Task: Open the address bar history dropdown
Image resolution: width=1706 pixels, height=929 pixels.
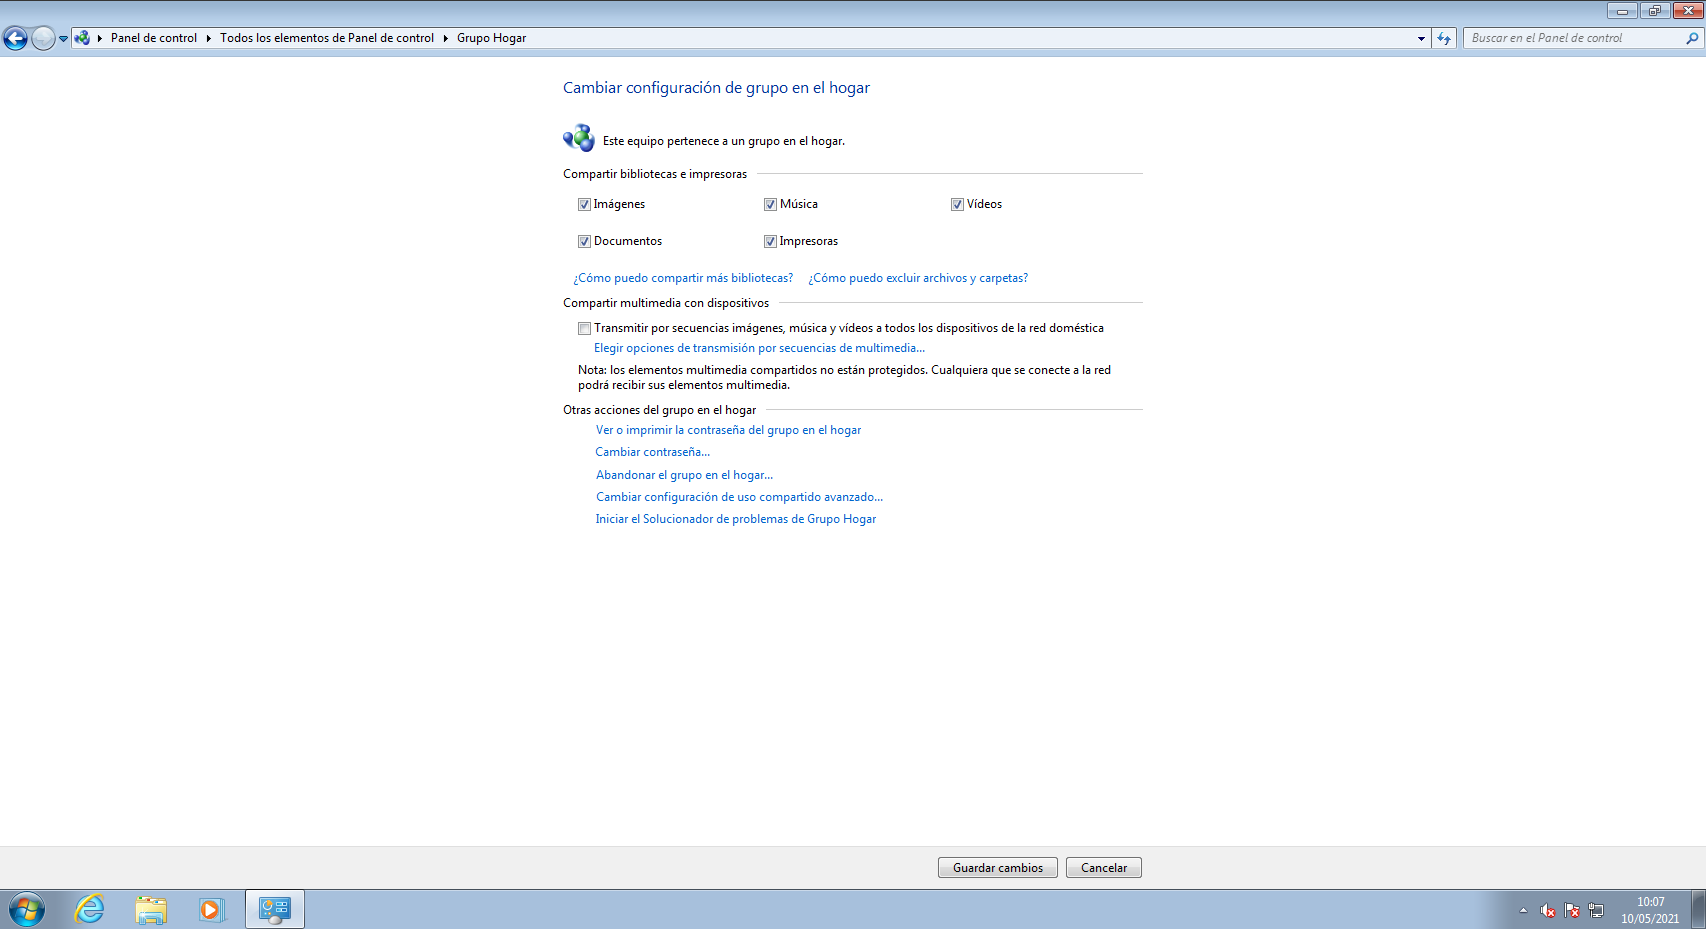Action: point(1421,38)
